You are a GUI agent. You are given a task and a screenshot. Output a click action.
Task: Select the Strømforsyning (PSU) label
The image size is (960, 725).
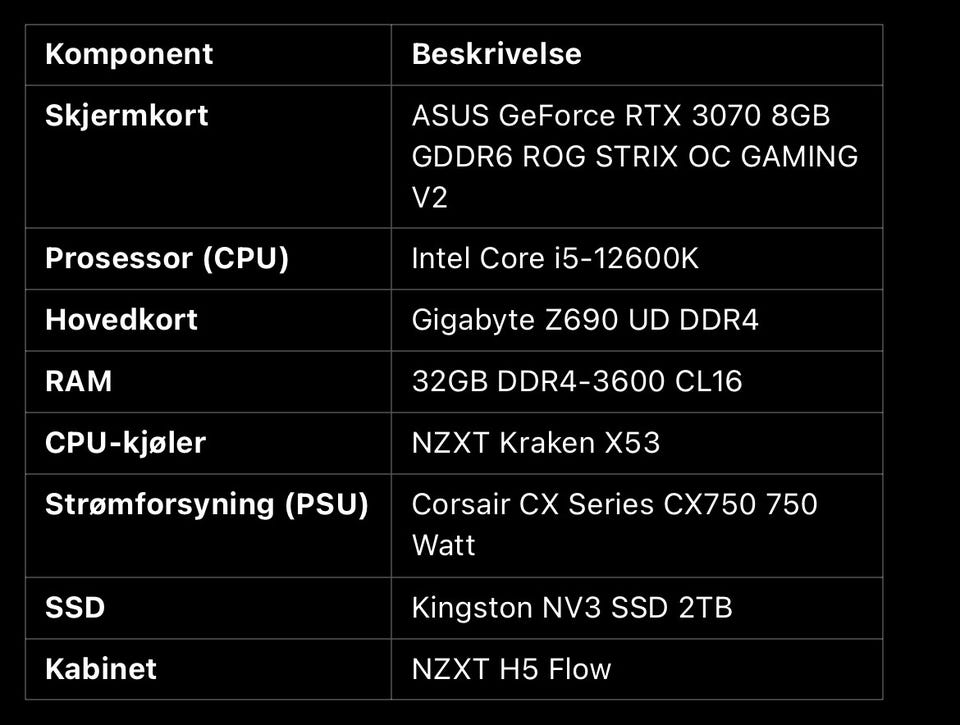tap(206, 504)
